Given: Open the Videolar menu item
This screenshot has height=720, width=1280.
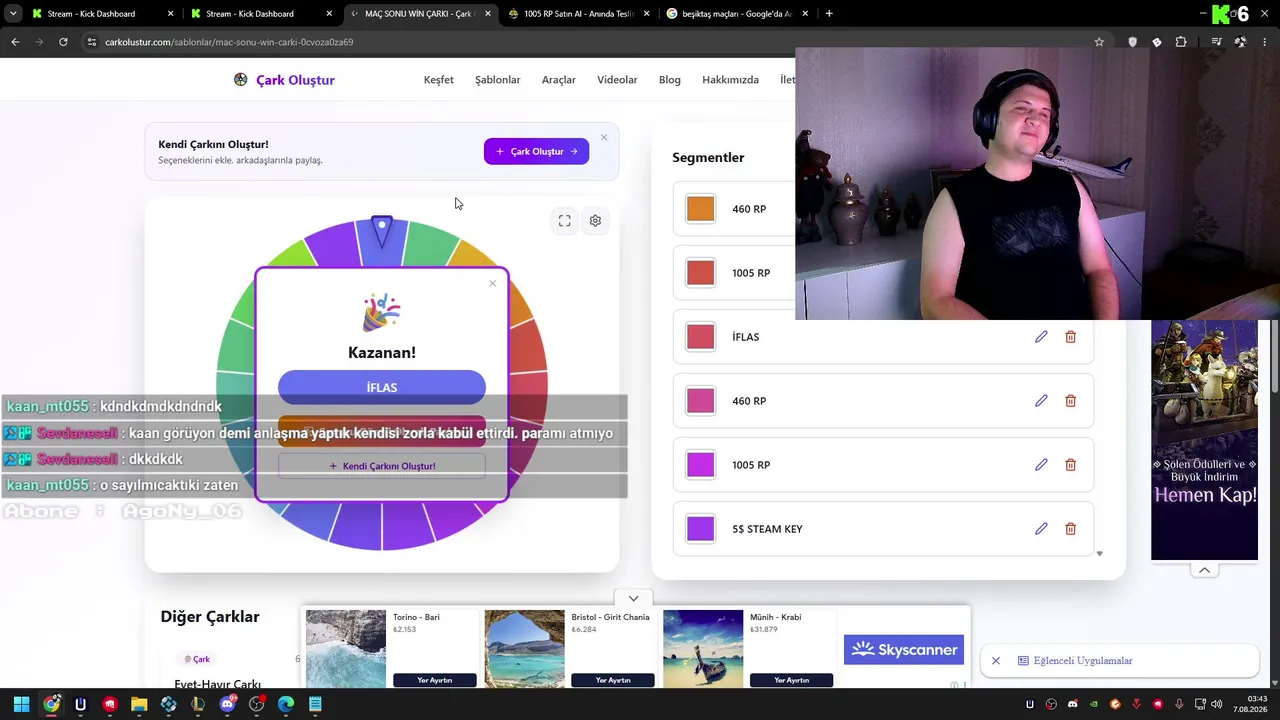Looking at the screenshot, I should click(617, 80).
